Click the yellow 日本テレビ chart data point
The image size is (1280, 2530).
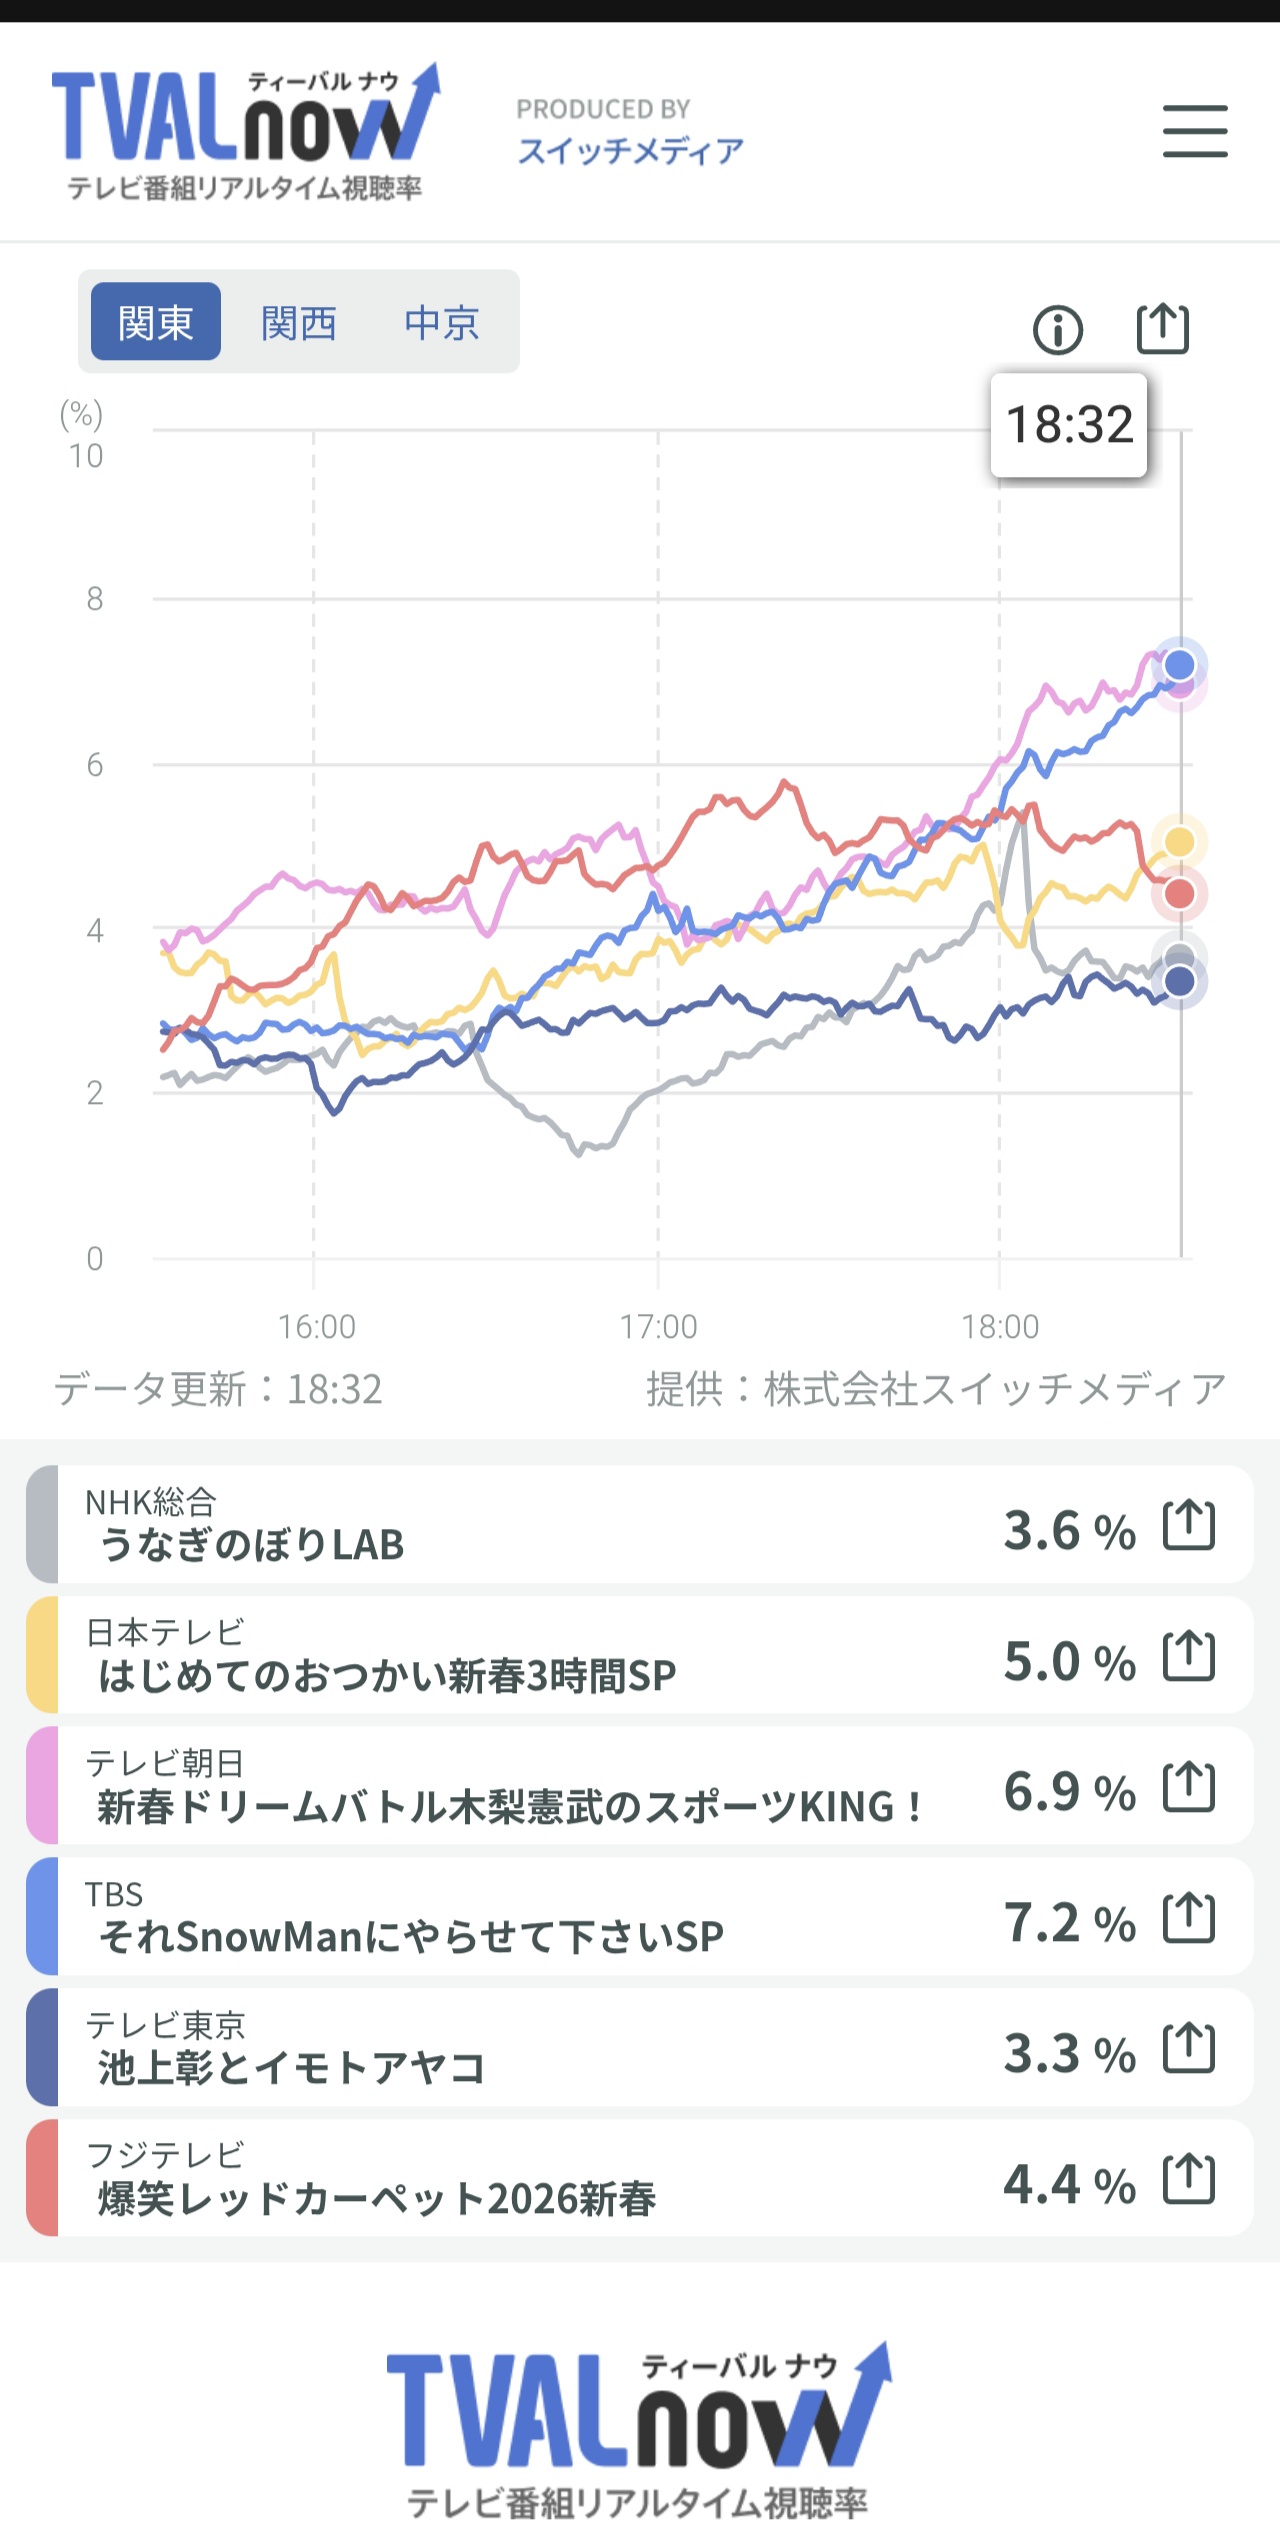1180,842
